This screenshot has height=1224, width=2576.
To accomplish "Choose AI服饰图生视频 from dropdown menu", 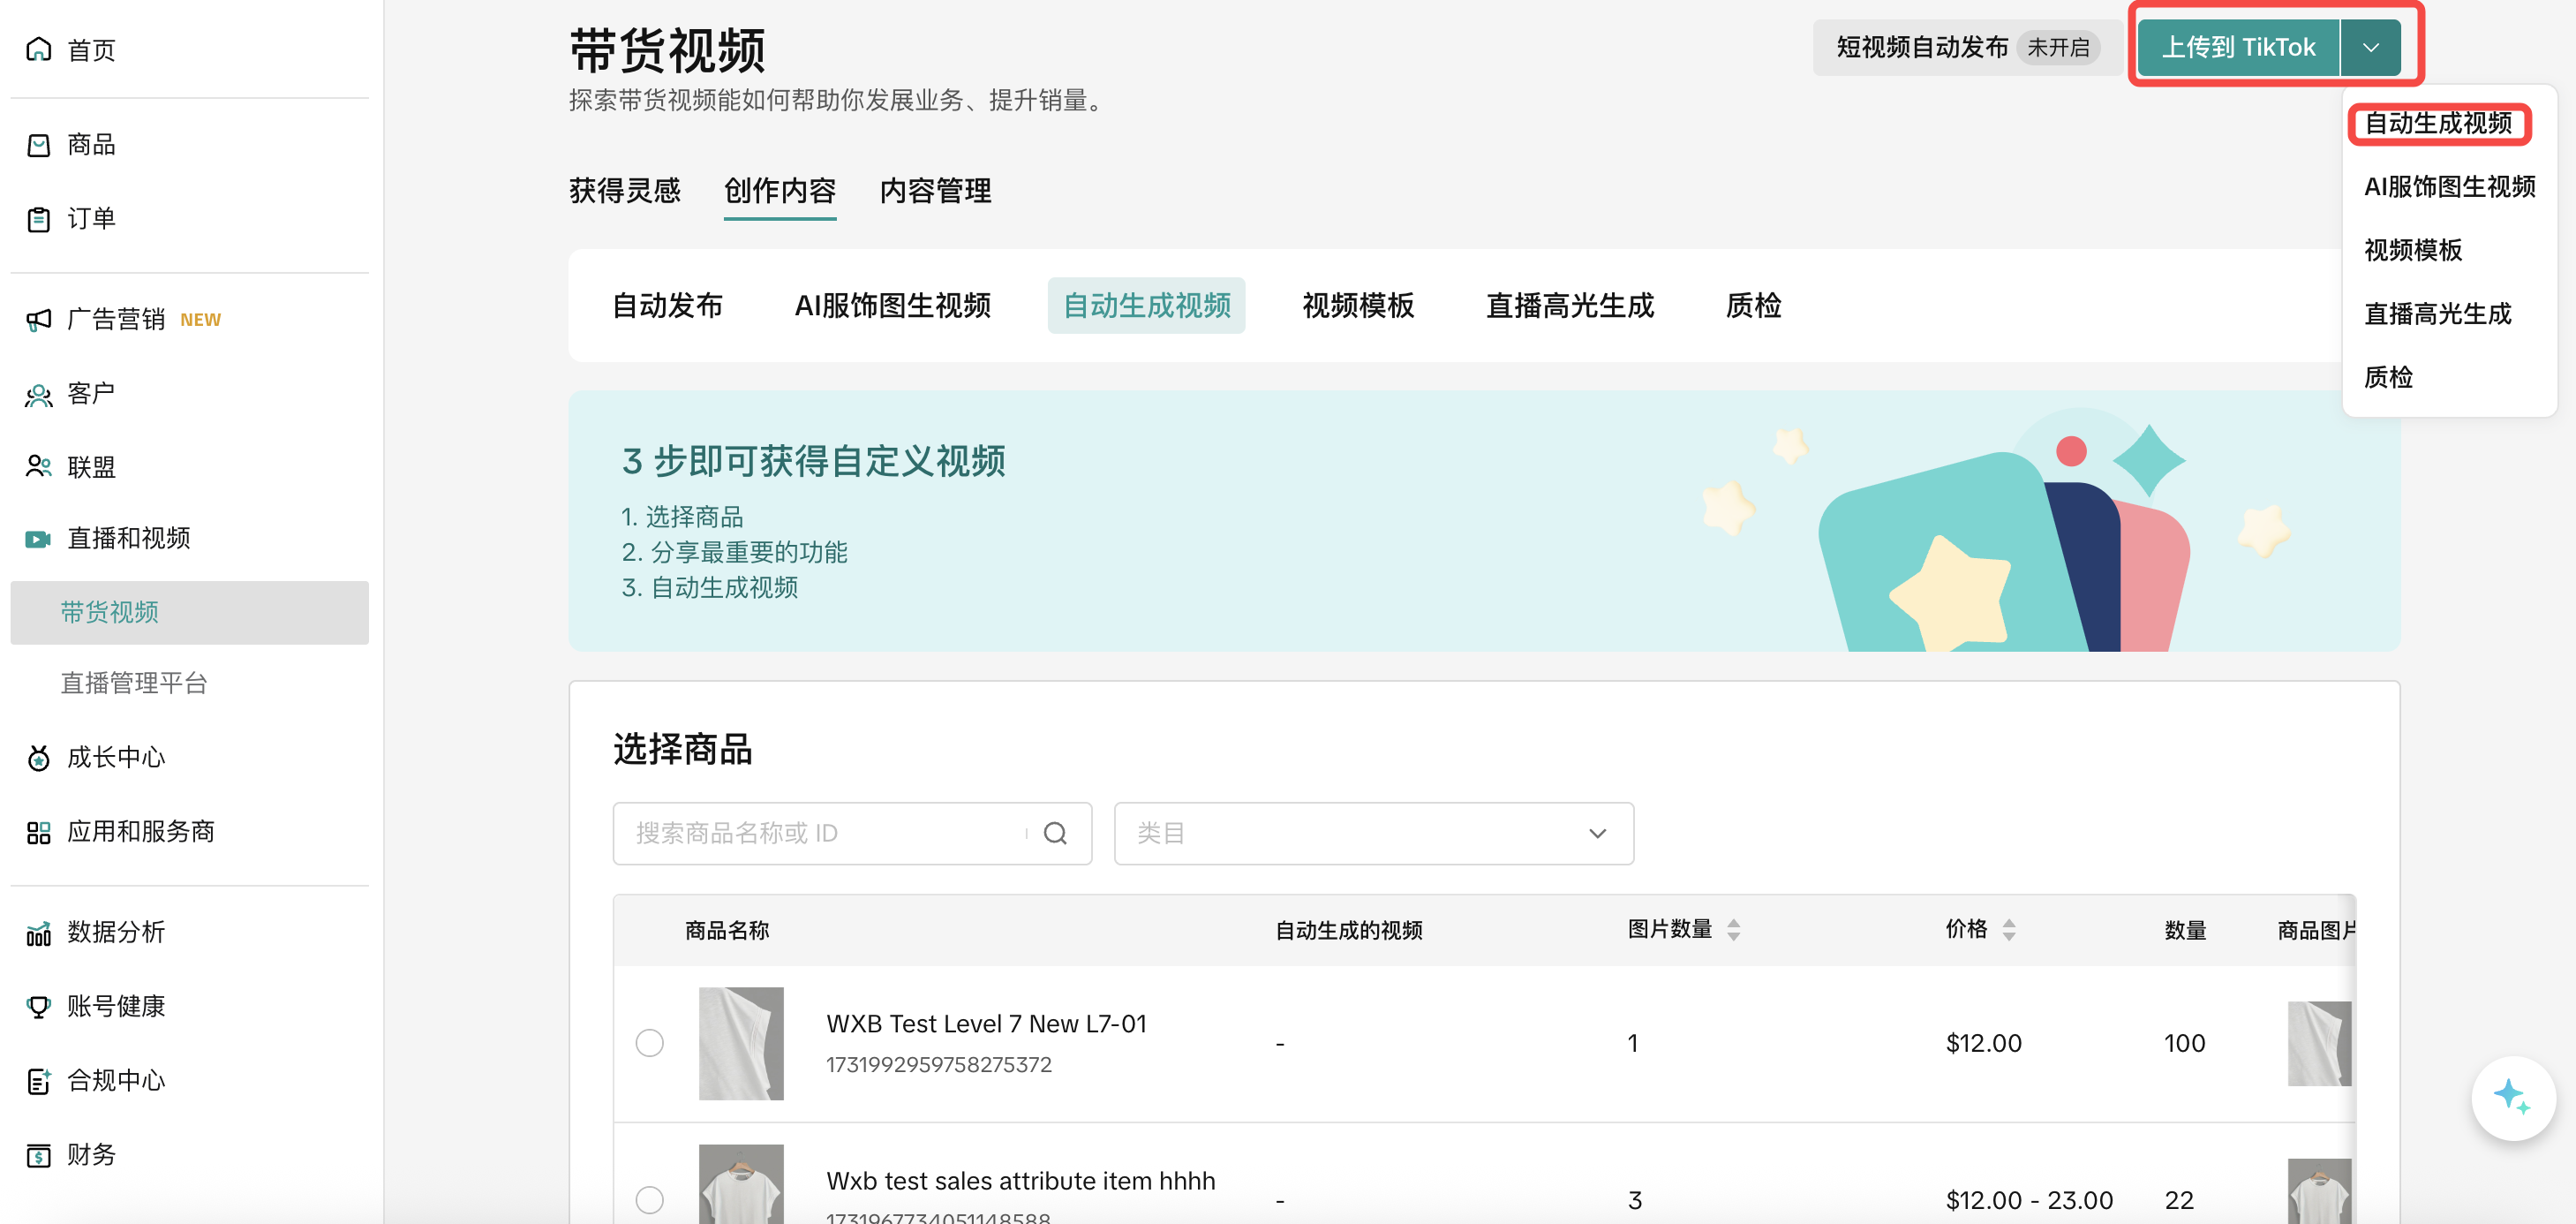I will tap(2448, 187).
